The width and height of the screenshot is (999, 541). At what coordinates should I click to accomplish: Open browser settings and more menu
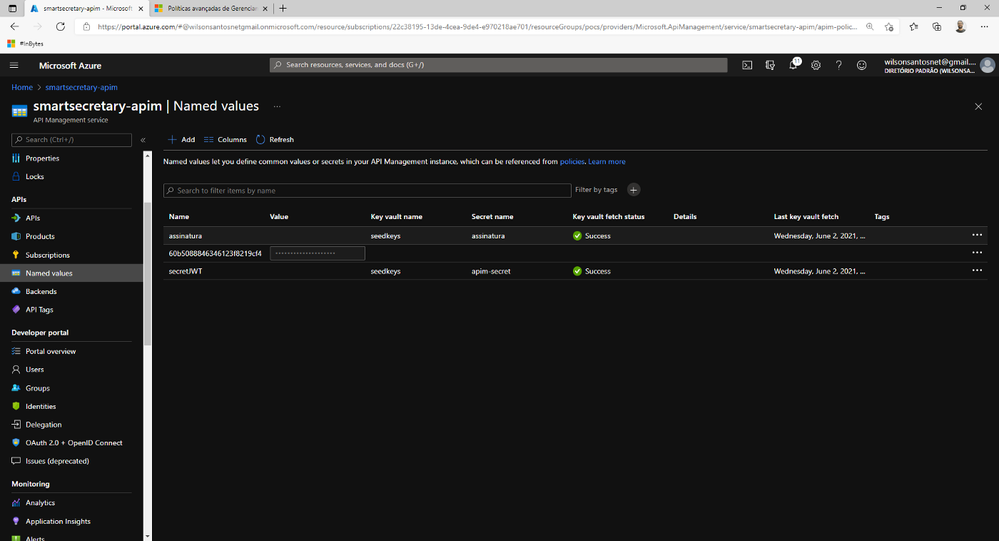tap(984, 27)
